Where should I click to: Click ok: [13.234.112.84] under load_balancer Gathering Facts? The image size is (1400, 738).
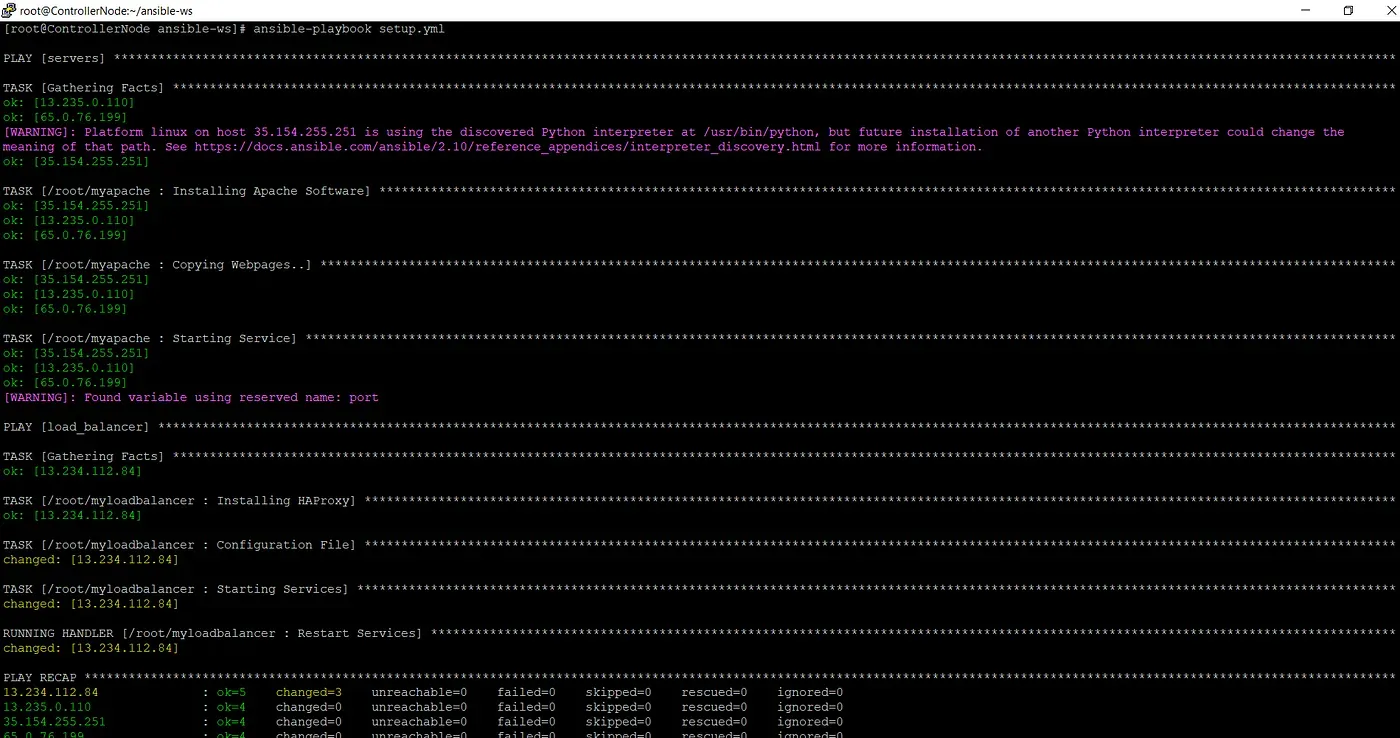click(x=72, y=471)
